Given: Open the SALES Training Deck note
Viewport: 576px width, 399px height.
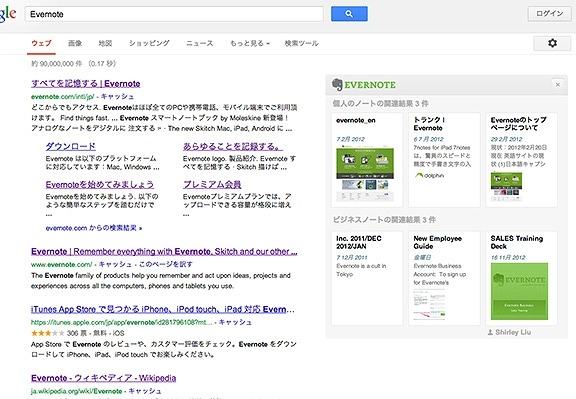Looking at the screenshot, I should pyautogui.click(x=521, y=278).
